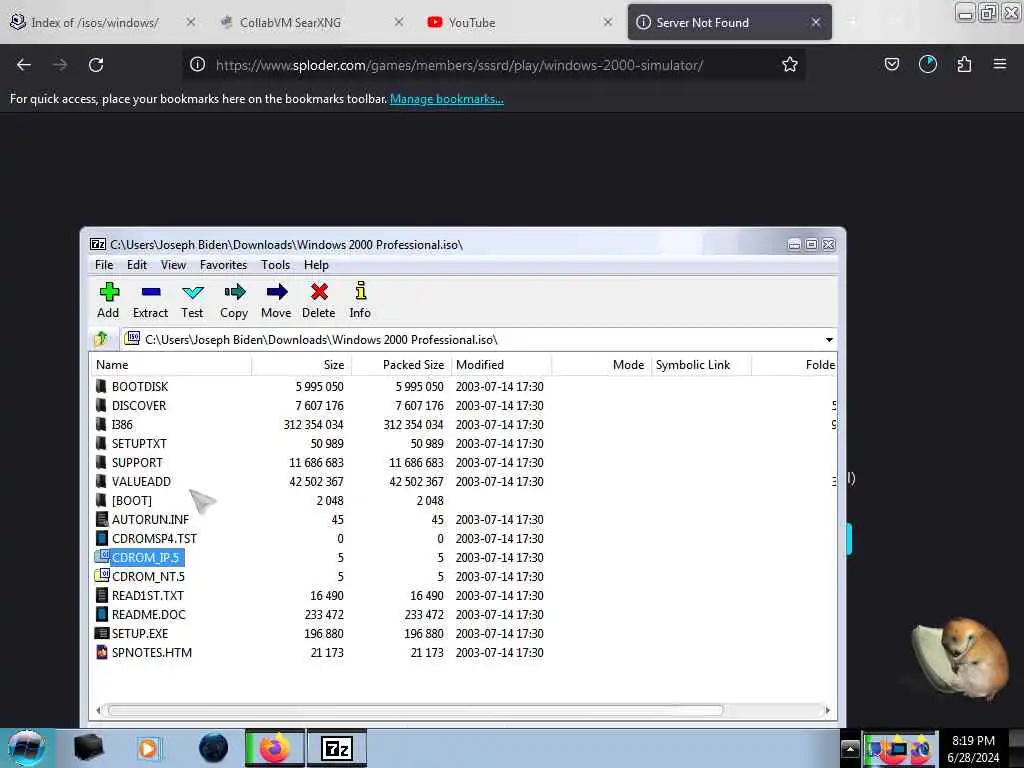
Task: Open the Help menu in 7-Zip
Action: pos(316,264)
